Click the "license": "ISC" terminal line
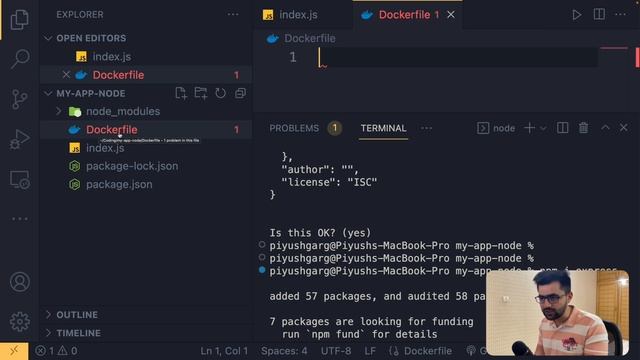 tap(329, 182)
